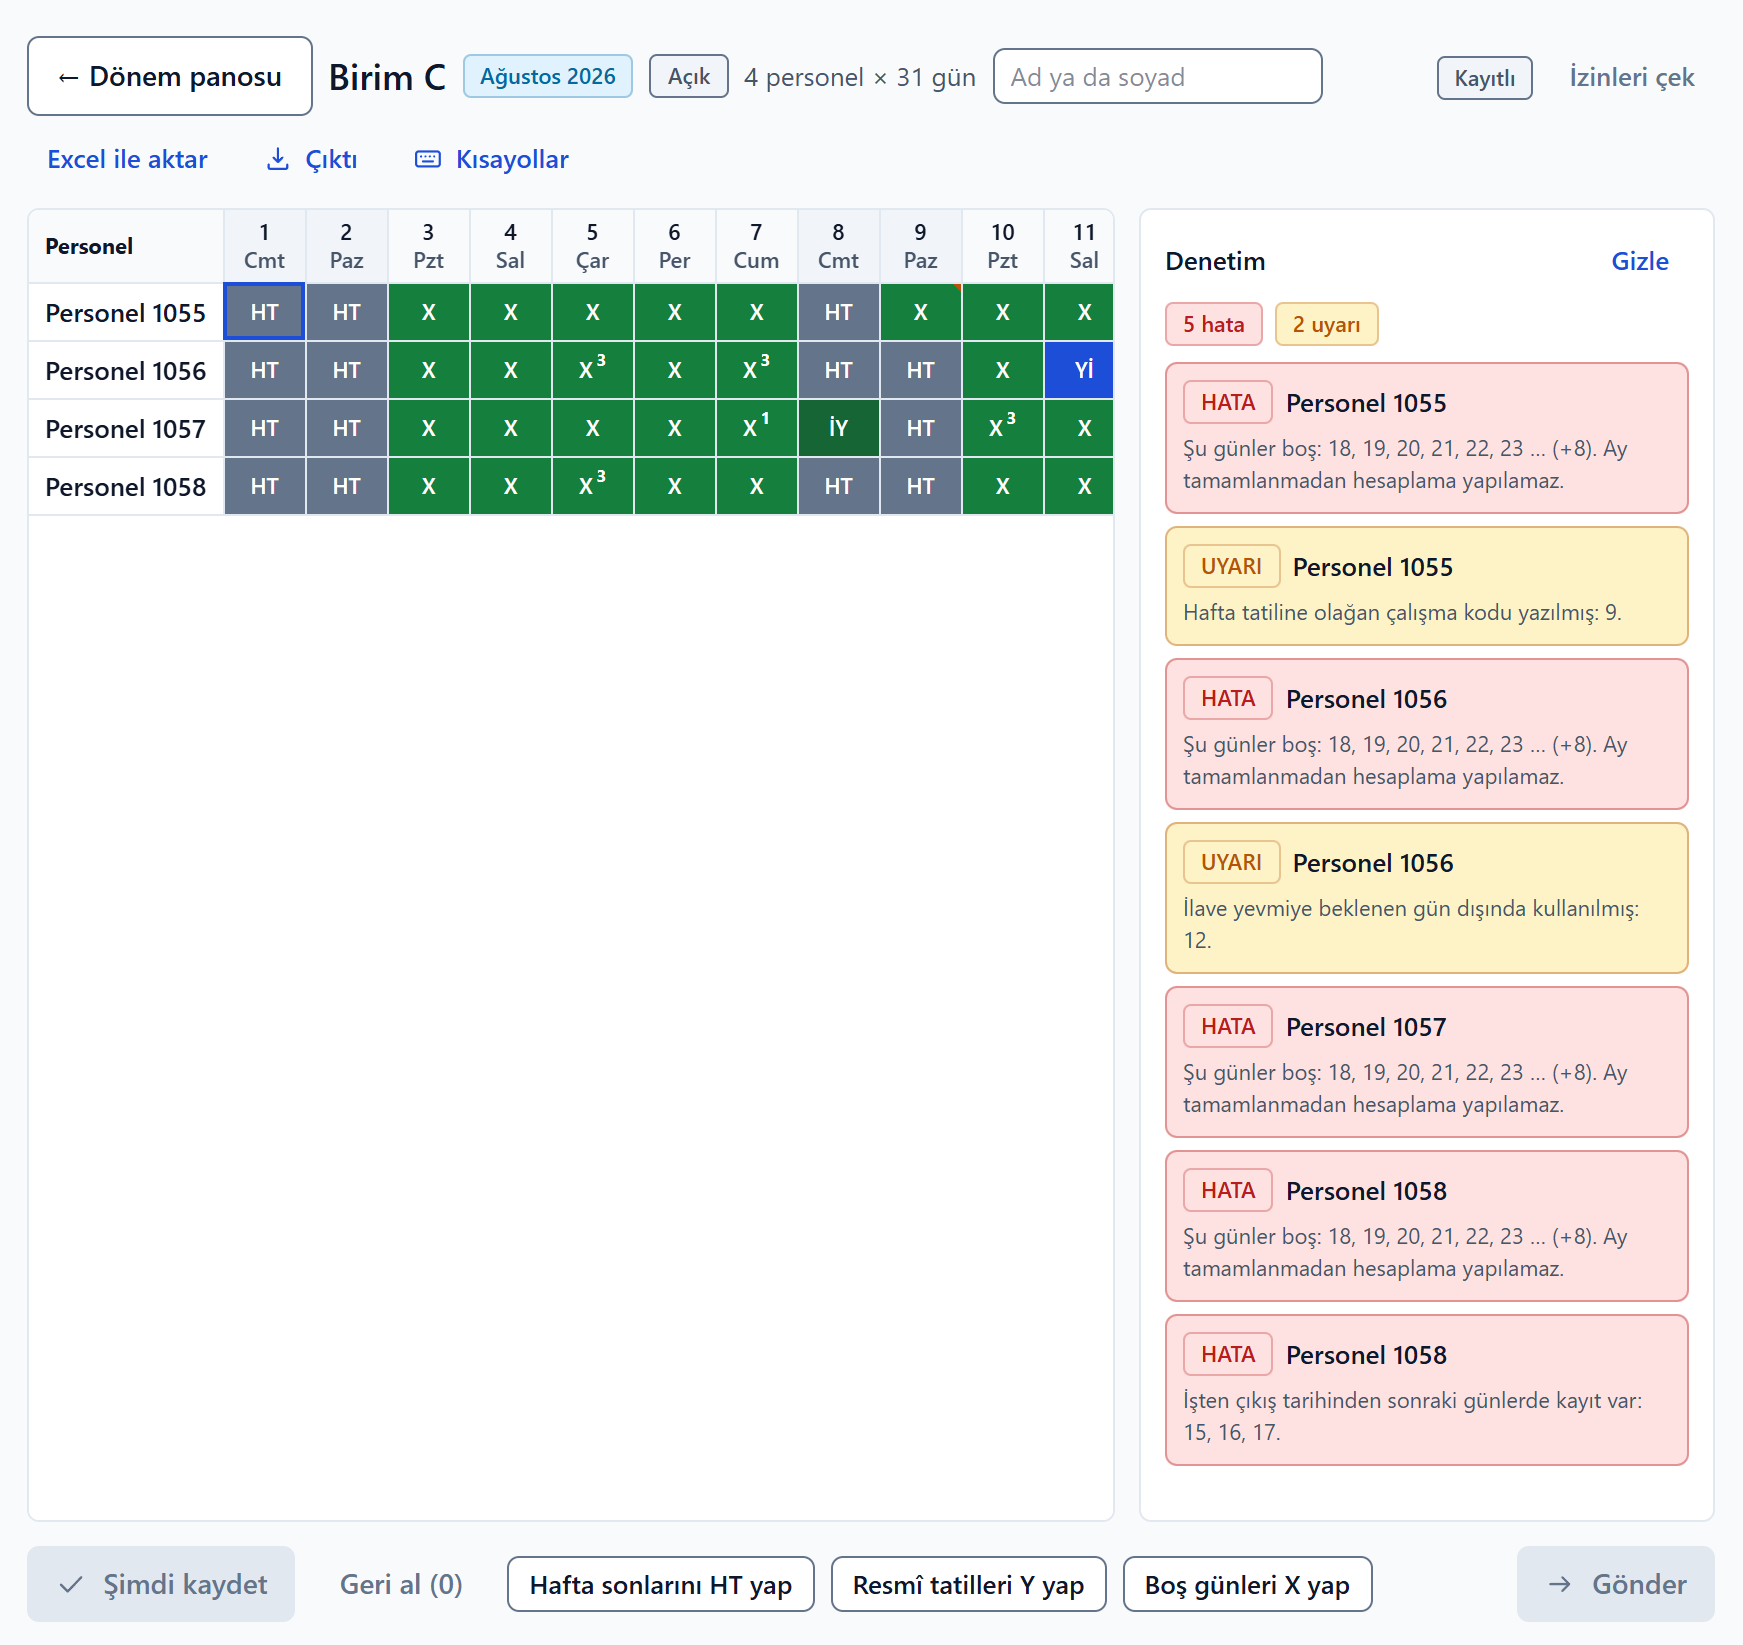The image size is (1743, 1645).
Task: Select Personel 1055 day 6 X cell
Action: (x=675, y=312)
